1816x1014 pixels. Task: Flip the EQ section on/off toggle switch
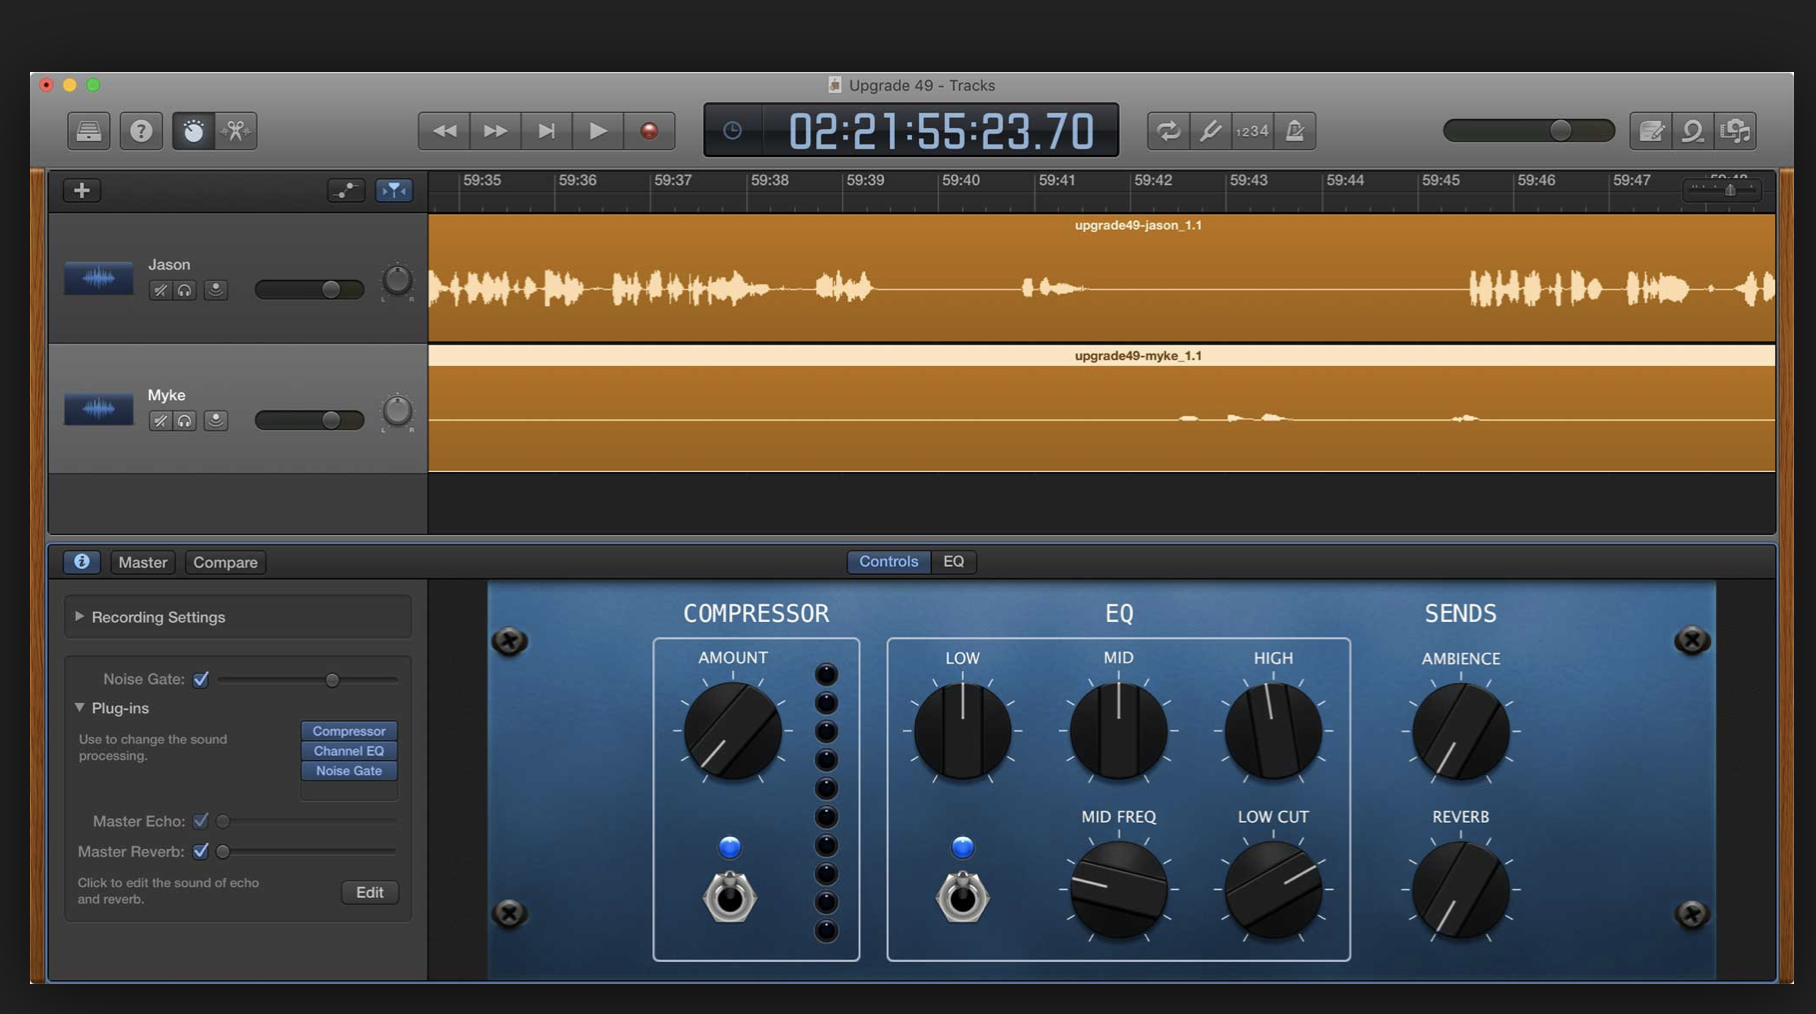coord(962,895)
